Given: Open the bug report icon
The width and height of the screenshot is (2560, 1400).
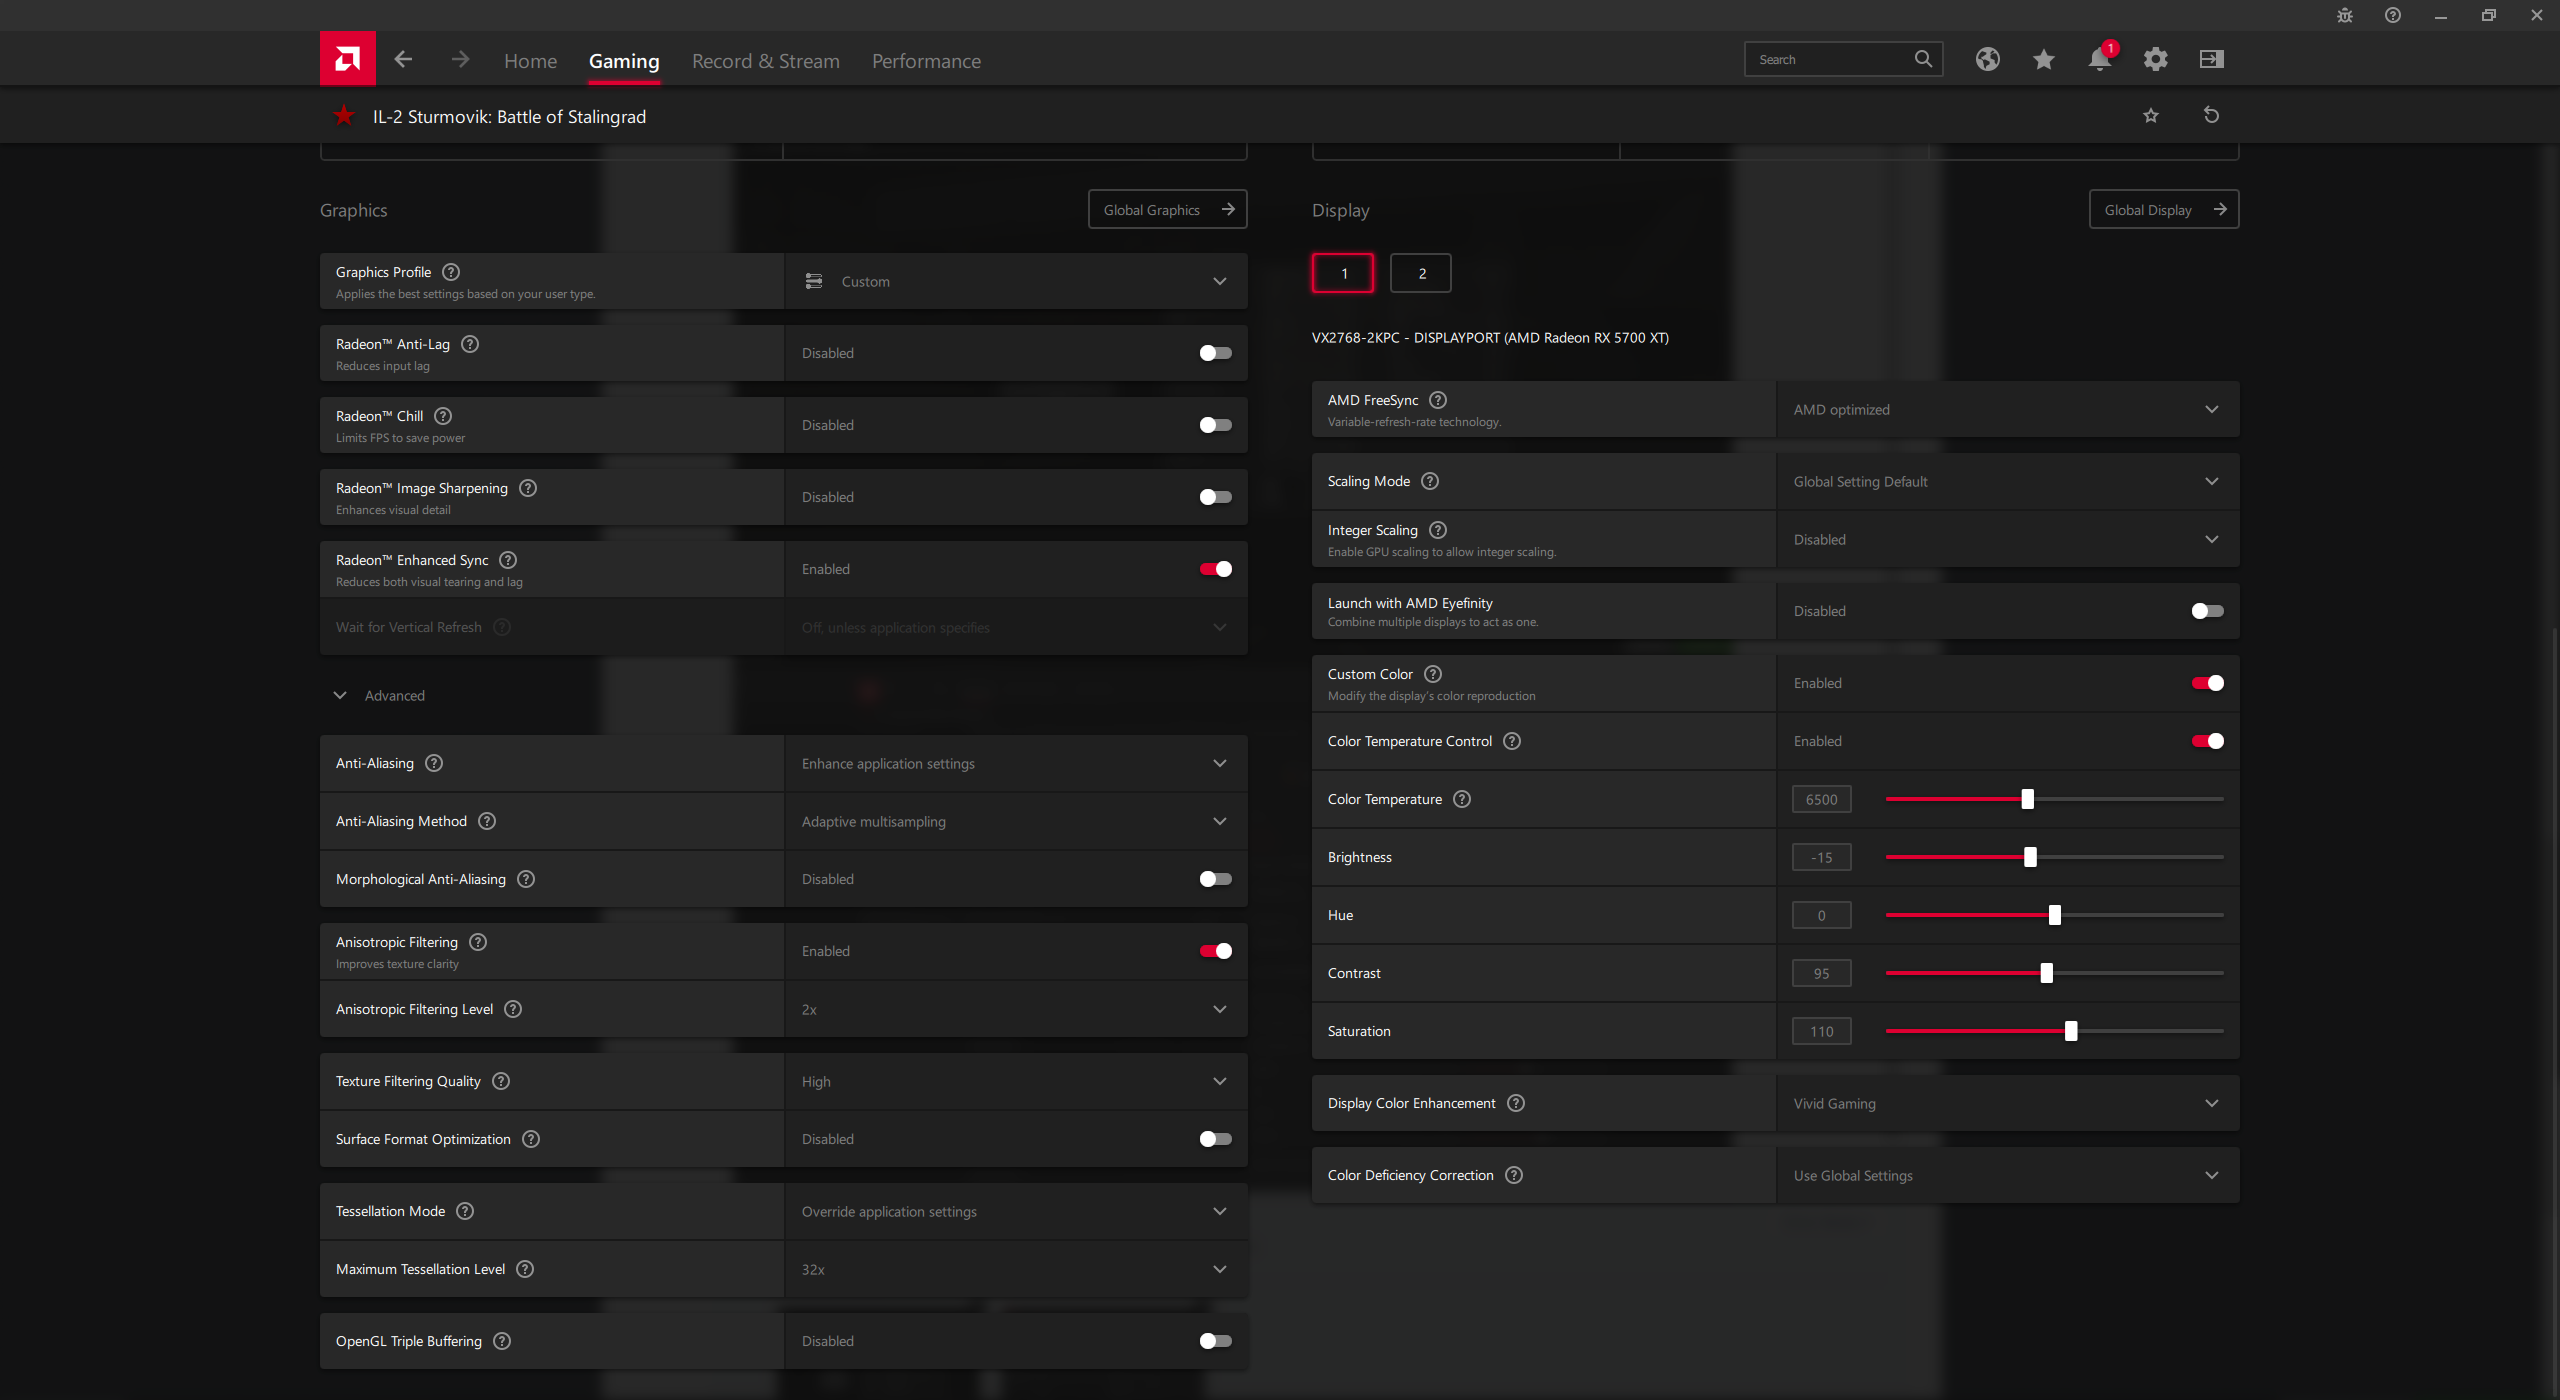Looking at the screenshot, I should (2345, 15).
